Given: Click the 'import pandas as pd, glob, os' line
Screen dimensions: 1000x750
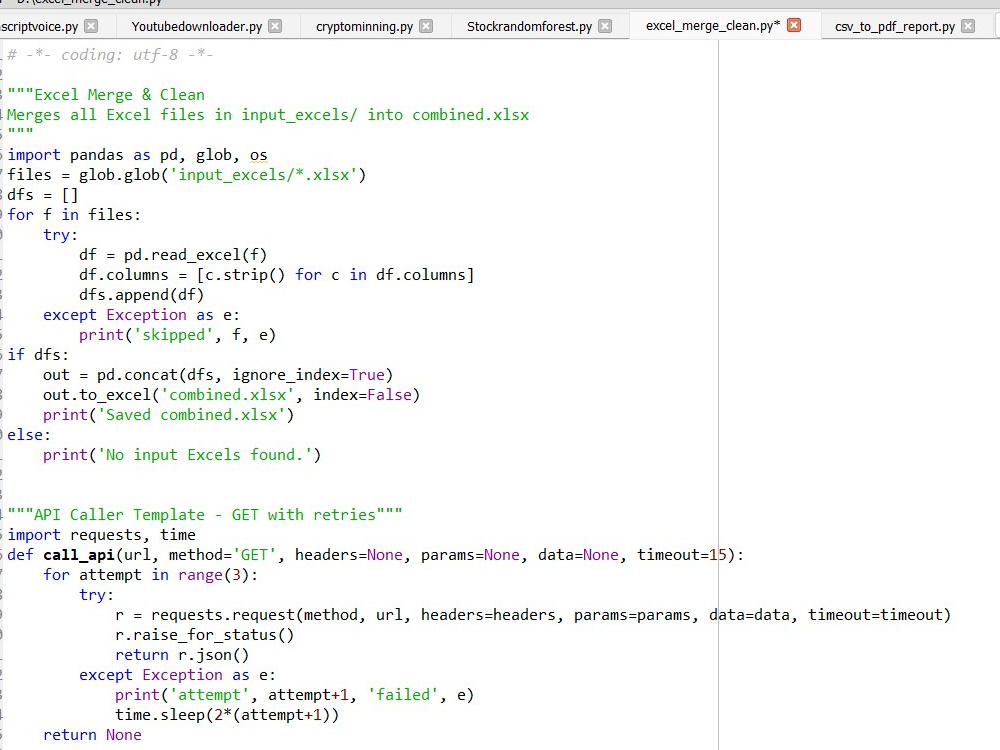Looking at the screenshot, I should [x=137, y=155].
